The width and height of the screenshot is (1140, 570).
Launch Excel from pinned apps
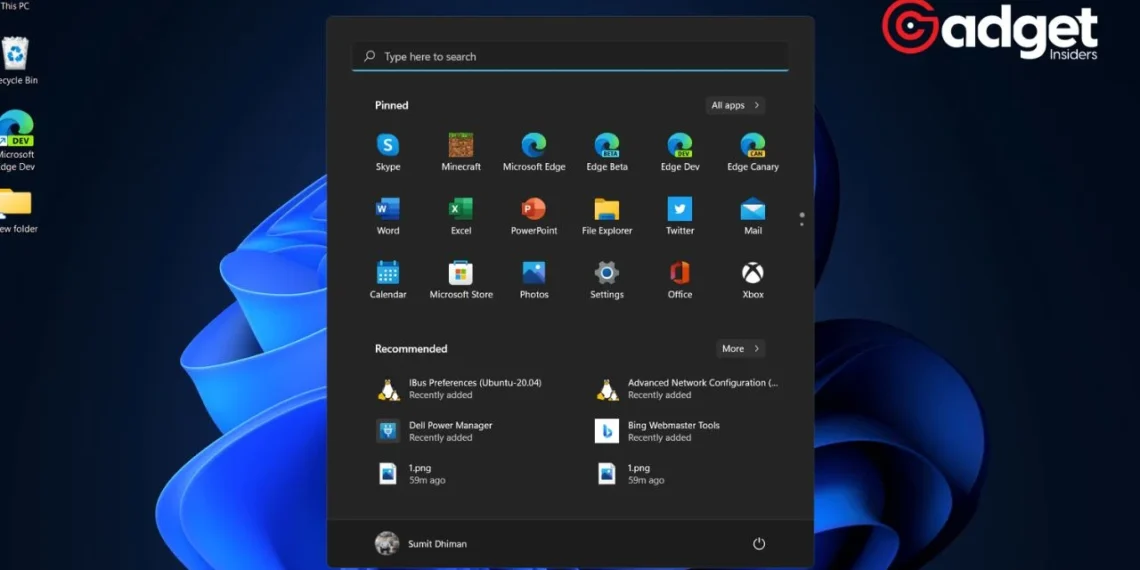461,210
